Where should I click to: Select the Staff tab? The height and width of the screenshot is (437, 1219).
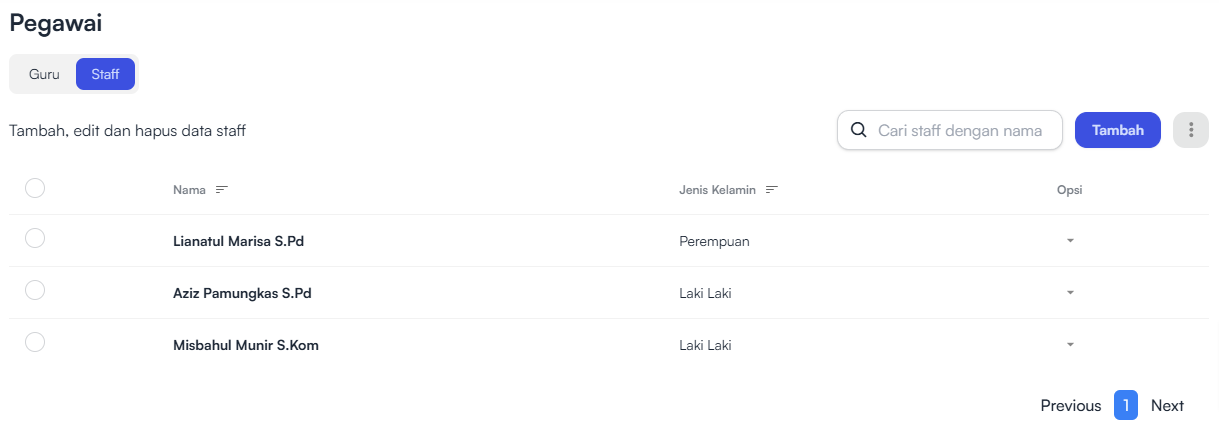tap(105, 74)
